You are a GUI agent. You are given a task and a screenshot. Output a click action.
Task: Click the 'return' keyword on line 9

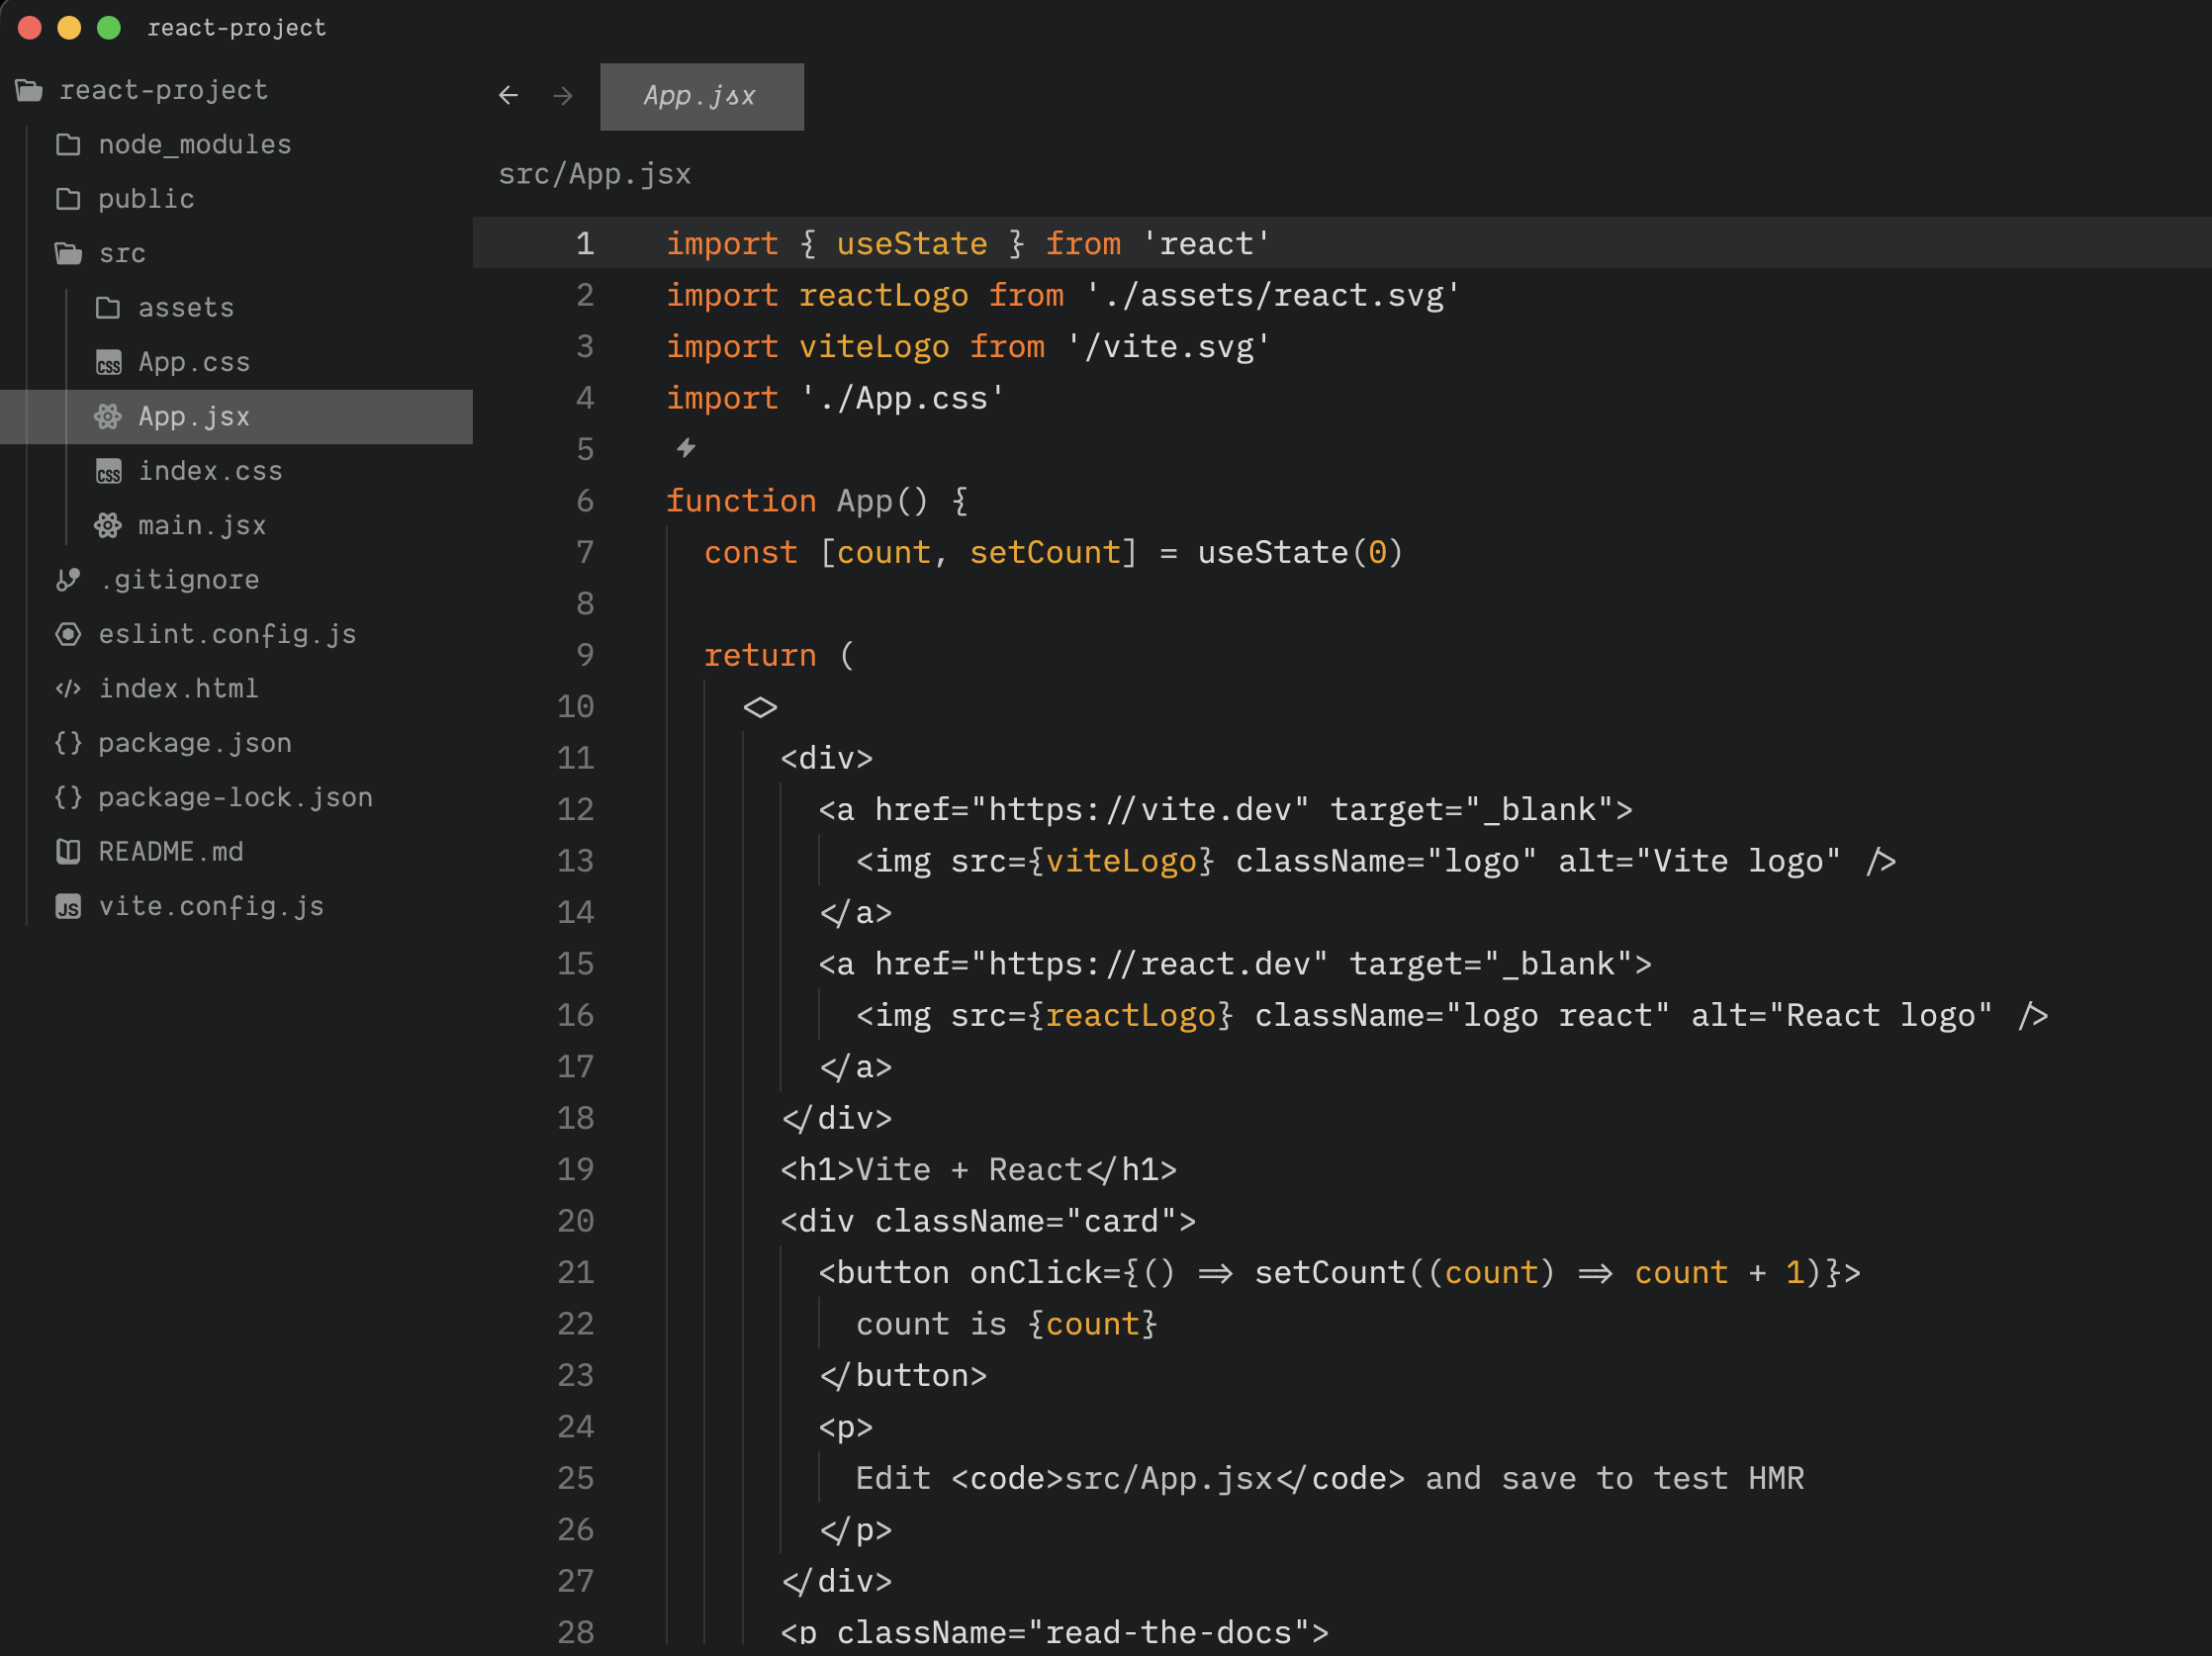pos(760,655)
